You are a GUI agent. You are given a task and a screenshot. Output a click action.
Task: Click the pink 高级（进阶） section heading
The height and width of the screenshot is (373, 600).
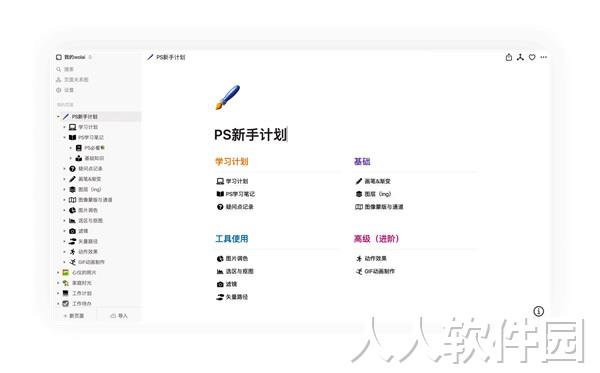pyautogui.click(x=377, y=239)
